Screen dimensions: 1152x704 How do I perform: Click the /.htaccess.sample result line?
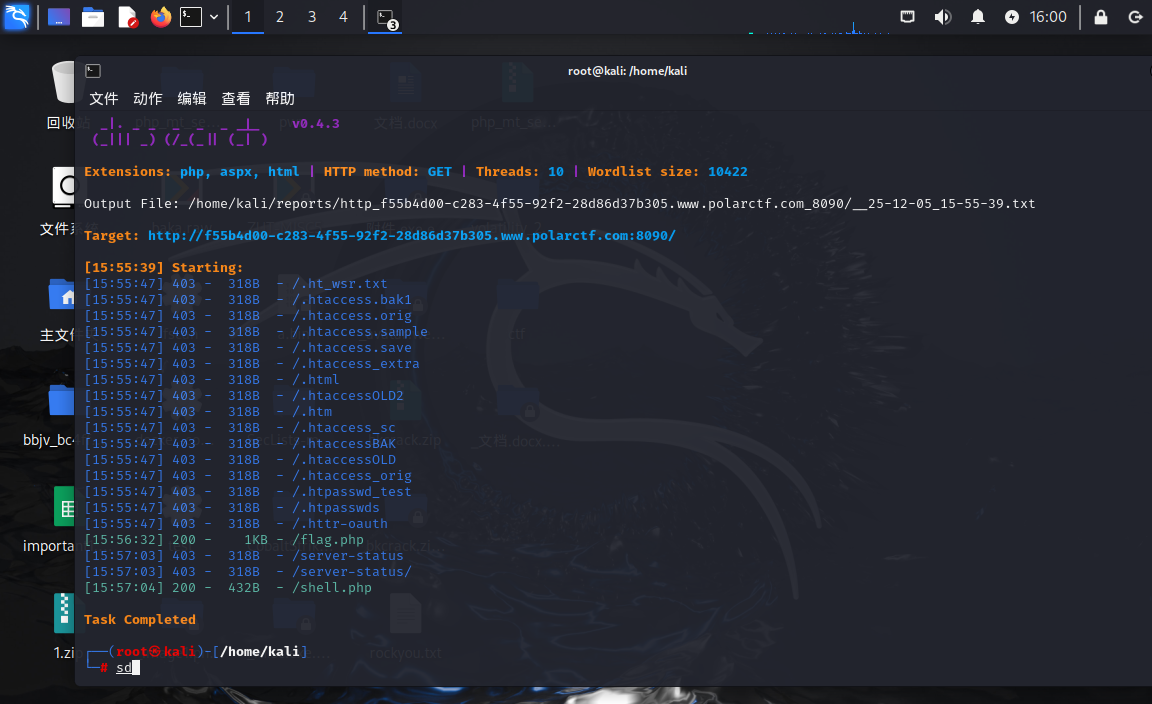(256, 331)
